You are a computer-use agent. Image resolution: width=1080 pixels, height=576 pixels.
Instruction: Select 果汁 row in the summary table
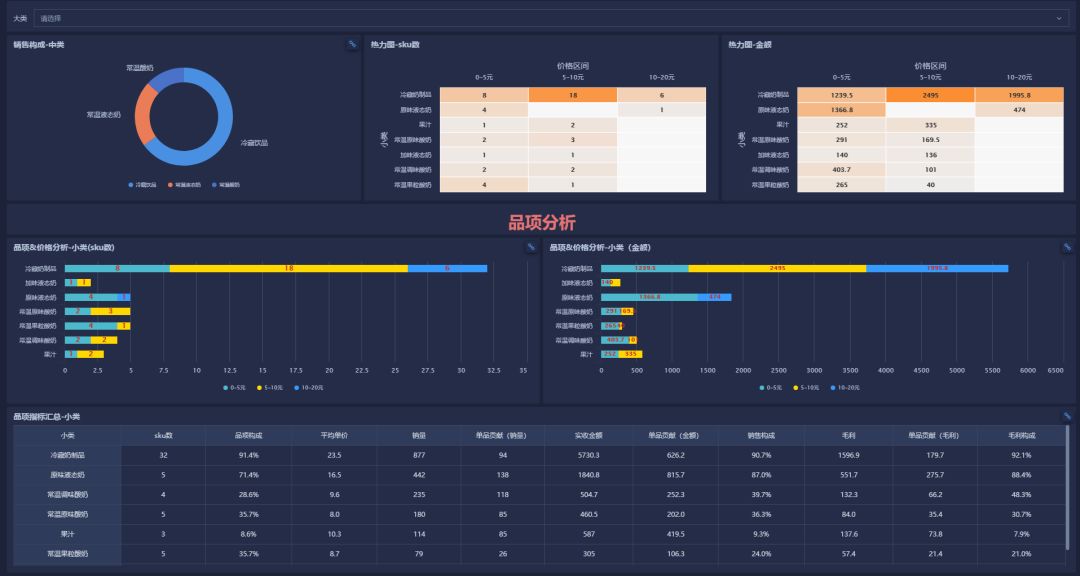[539, 534]
